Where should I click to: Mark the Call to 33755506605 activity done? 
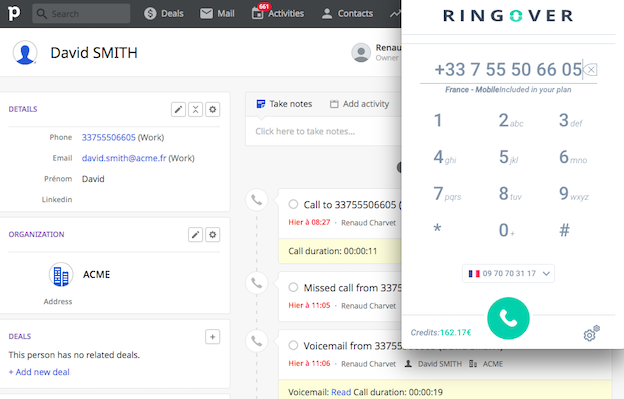click(x=293, y=204)
